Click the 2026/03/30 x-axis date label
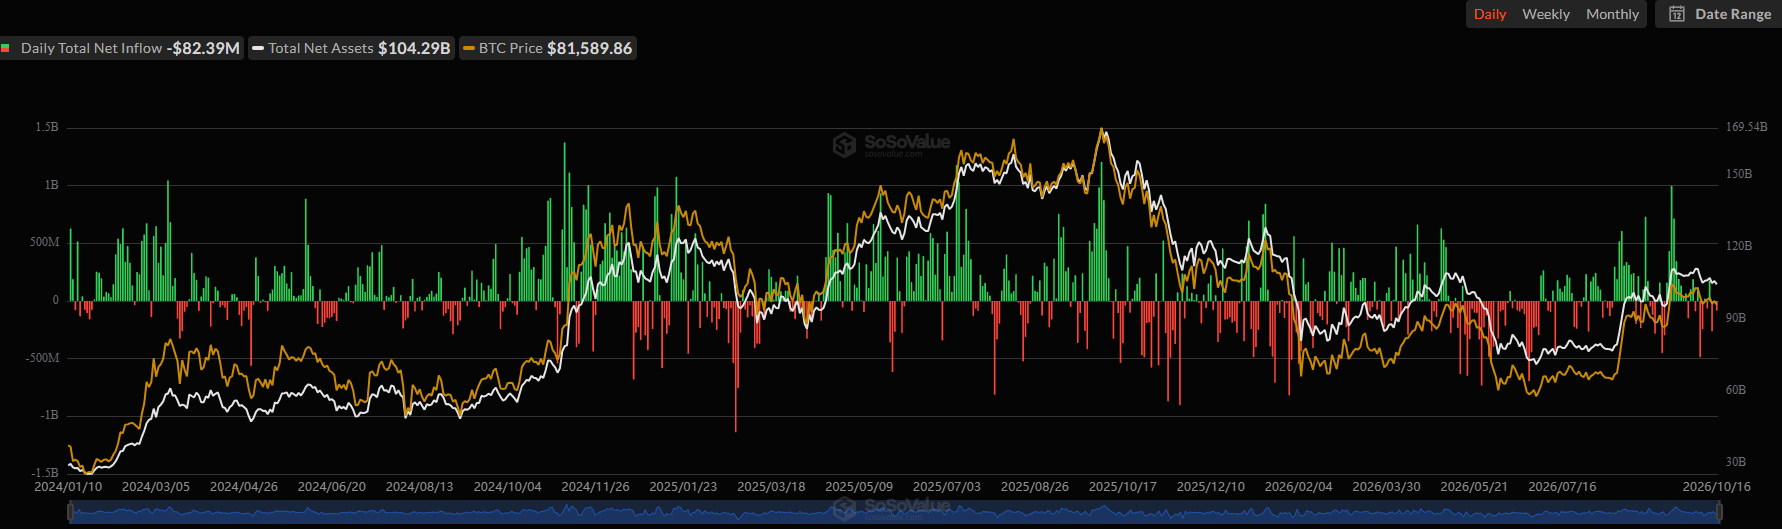 tap(1387, 487)
